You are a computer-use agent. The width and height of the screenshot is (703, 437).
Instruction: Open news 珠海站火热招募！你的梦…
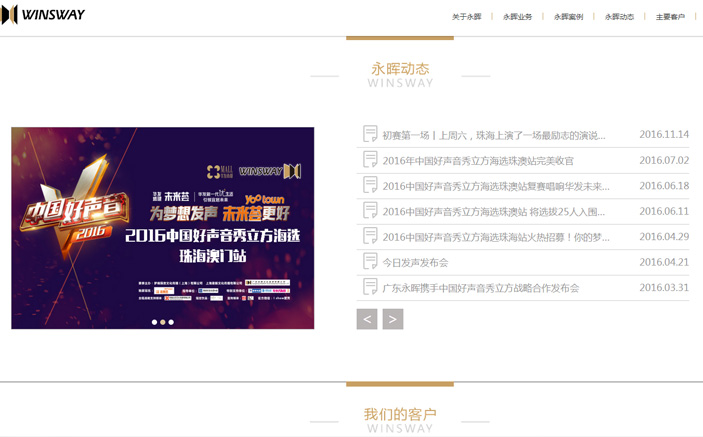coord(496,237)
